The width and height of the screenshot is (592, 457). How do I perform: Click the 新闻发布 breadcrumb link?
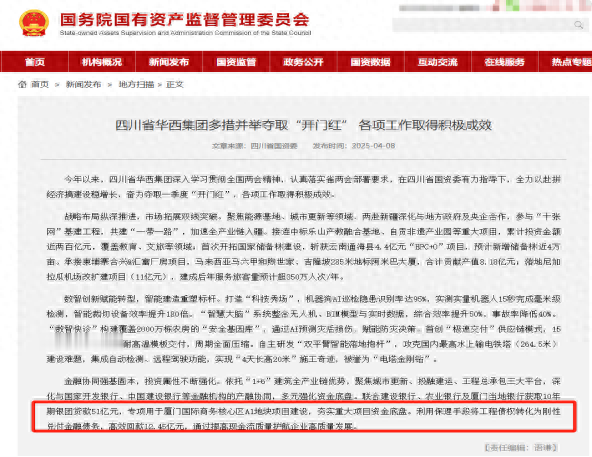pyautogui.click(x=83, y=84)
